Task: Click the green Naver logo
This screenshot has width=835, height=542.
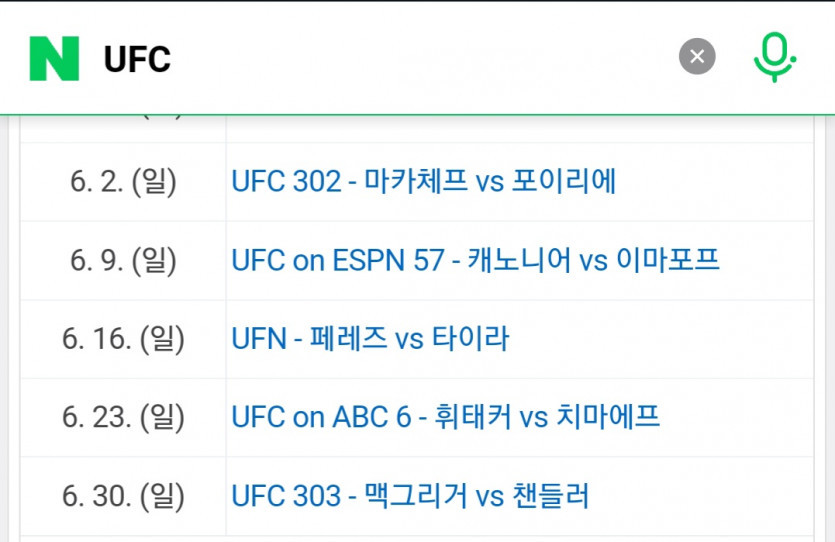Action: [54, 58]
